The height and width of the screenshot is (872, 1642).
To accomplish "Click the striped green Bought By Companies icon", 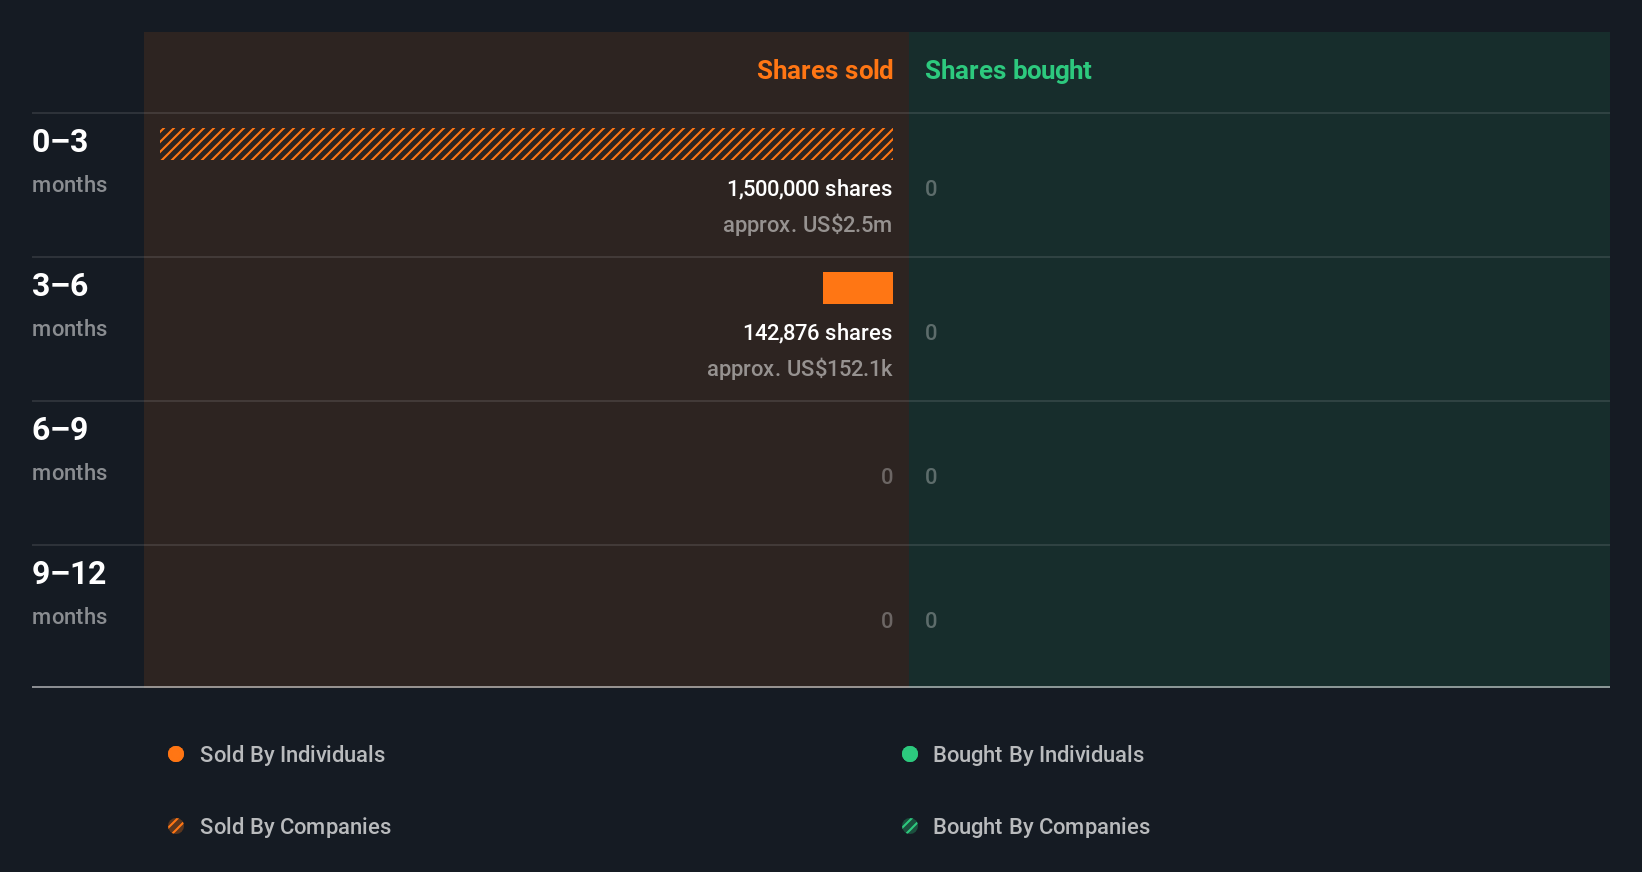I will click(x=910, y=826).
